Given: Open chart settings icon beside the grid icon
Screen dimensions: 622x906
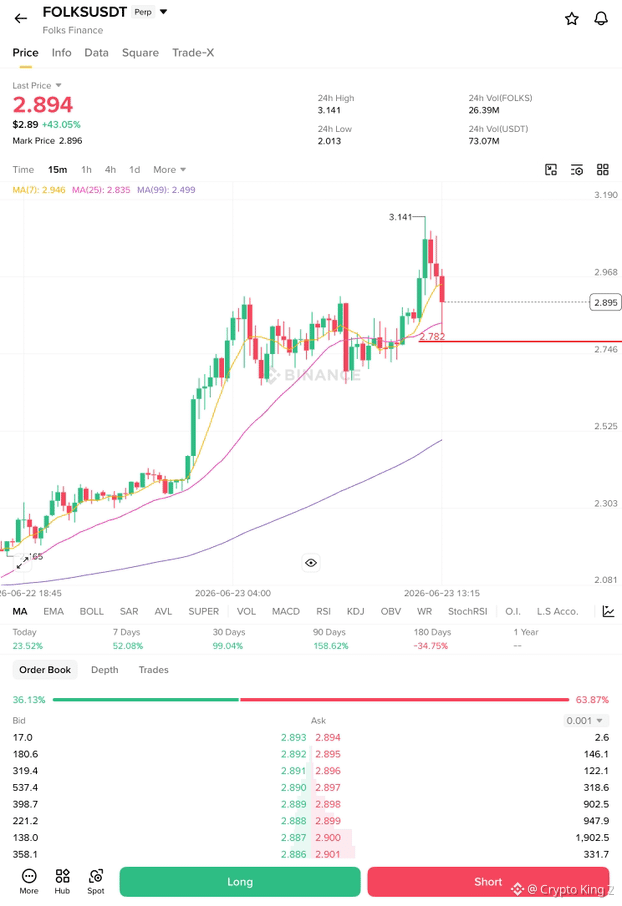Looking at the screenshot, I should pos(576,169).
